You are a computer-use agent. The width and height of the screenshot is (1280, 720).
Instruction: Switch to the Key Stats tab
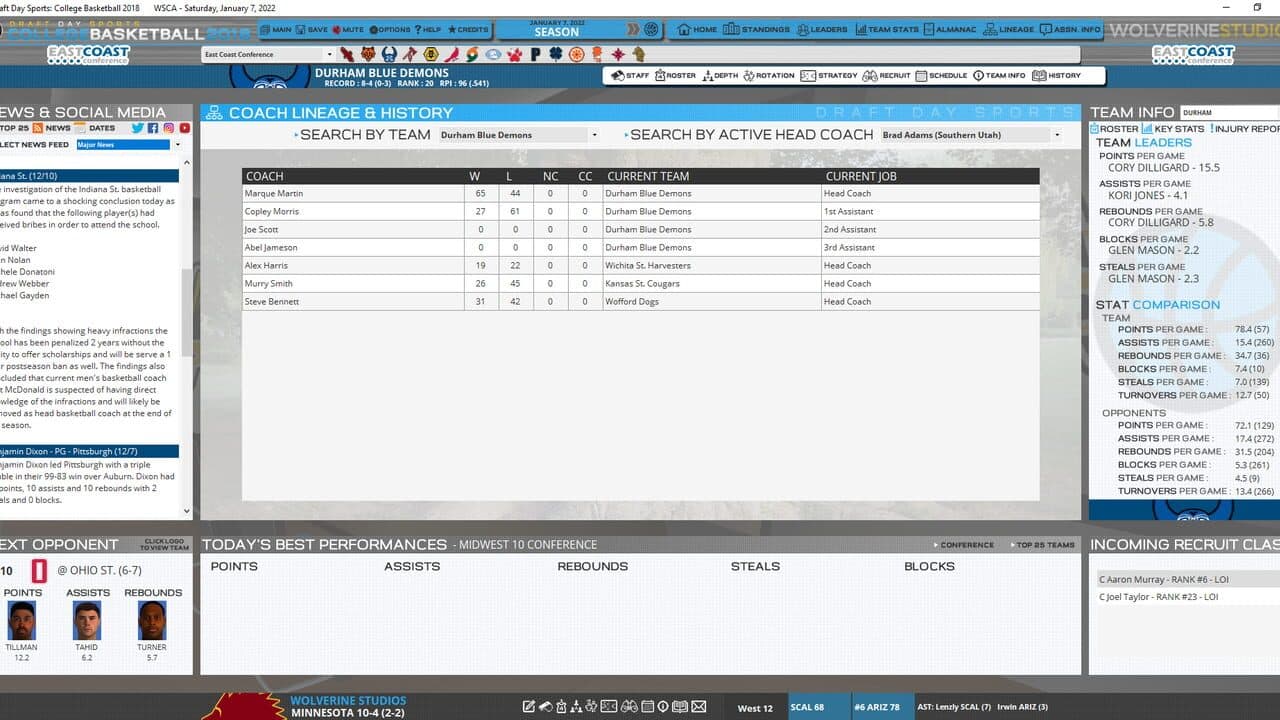click(1174, 129)
